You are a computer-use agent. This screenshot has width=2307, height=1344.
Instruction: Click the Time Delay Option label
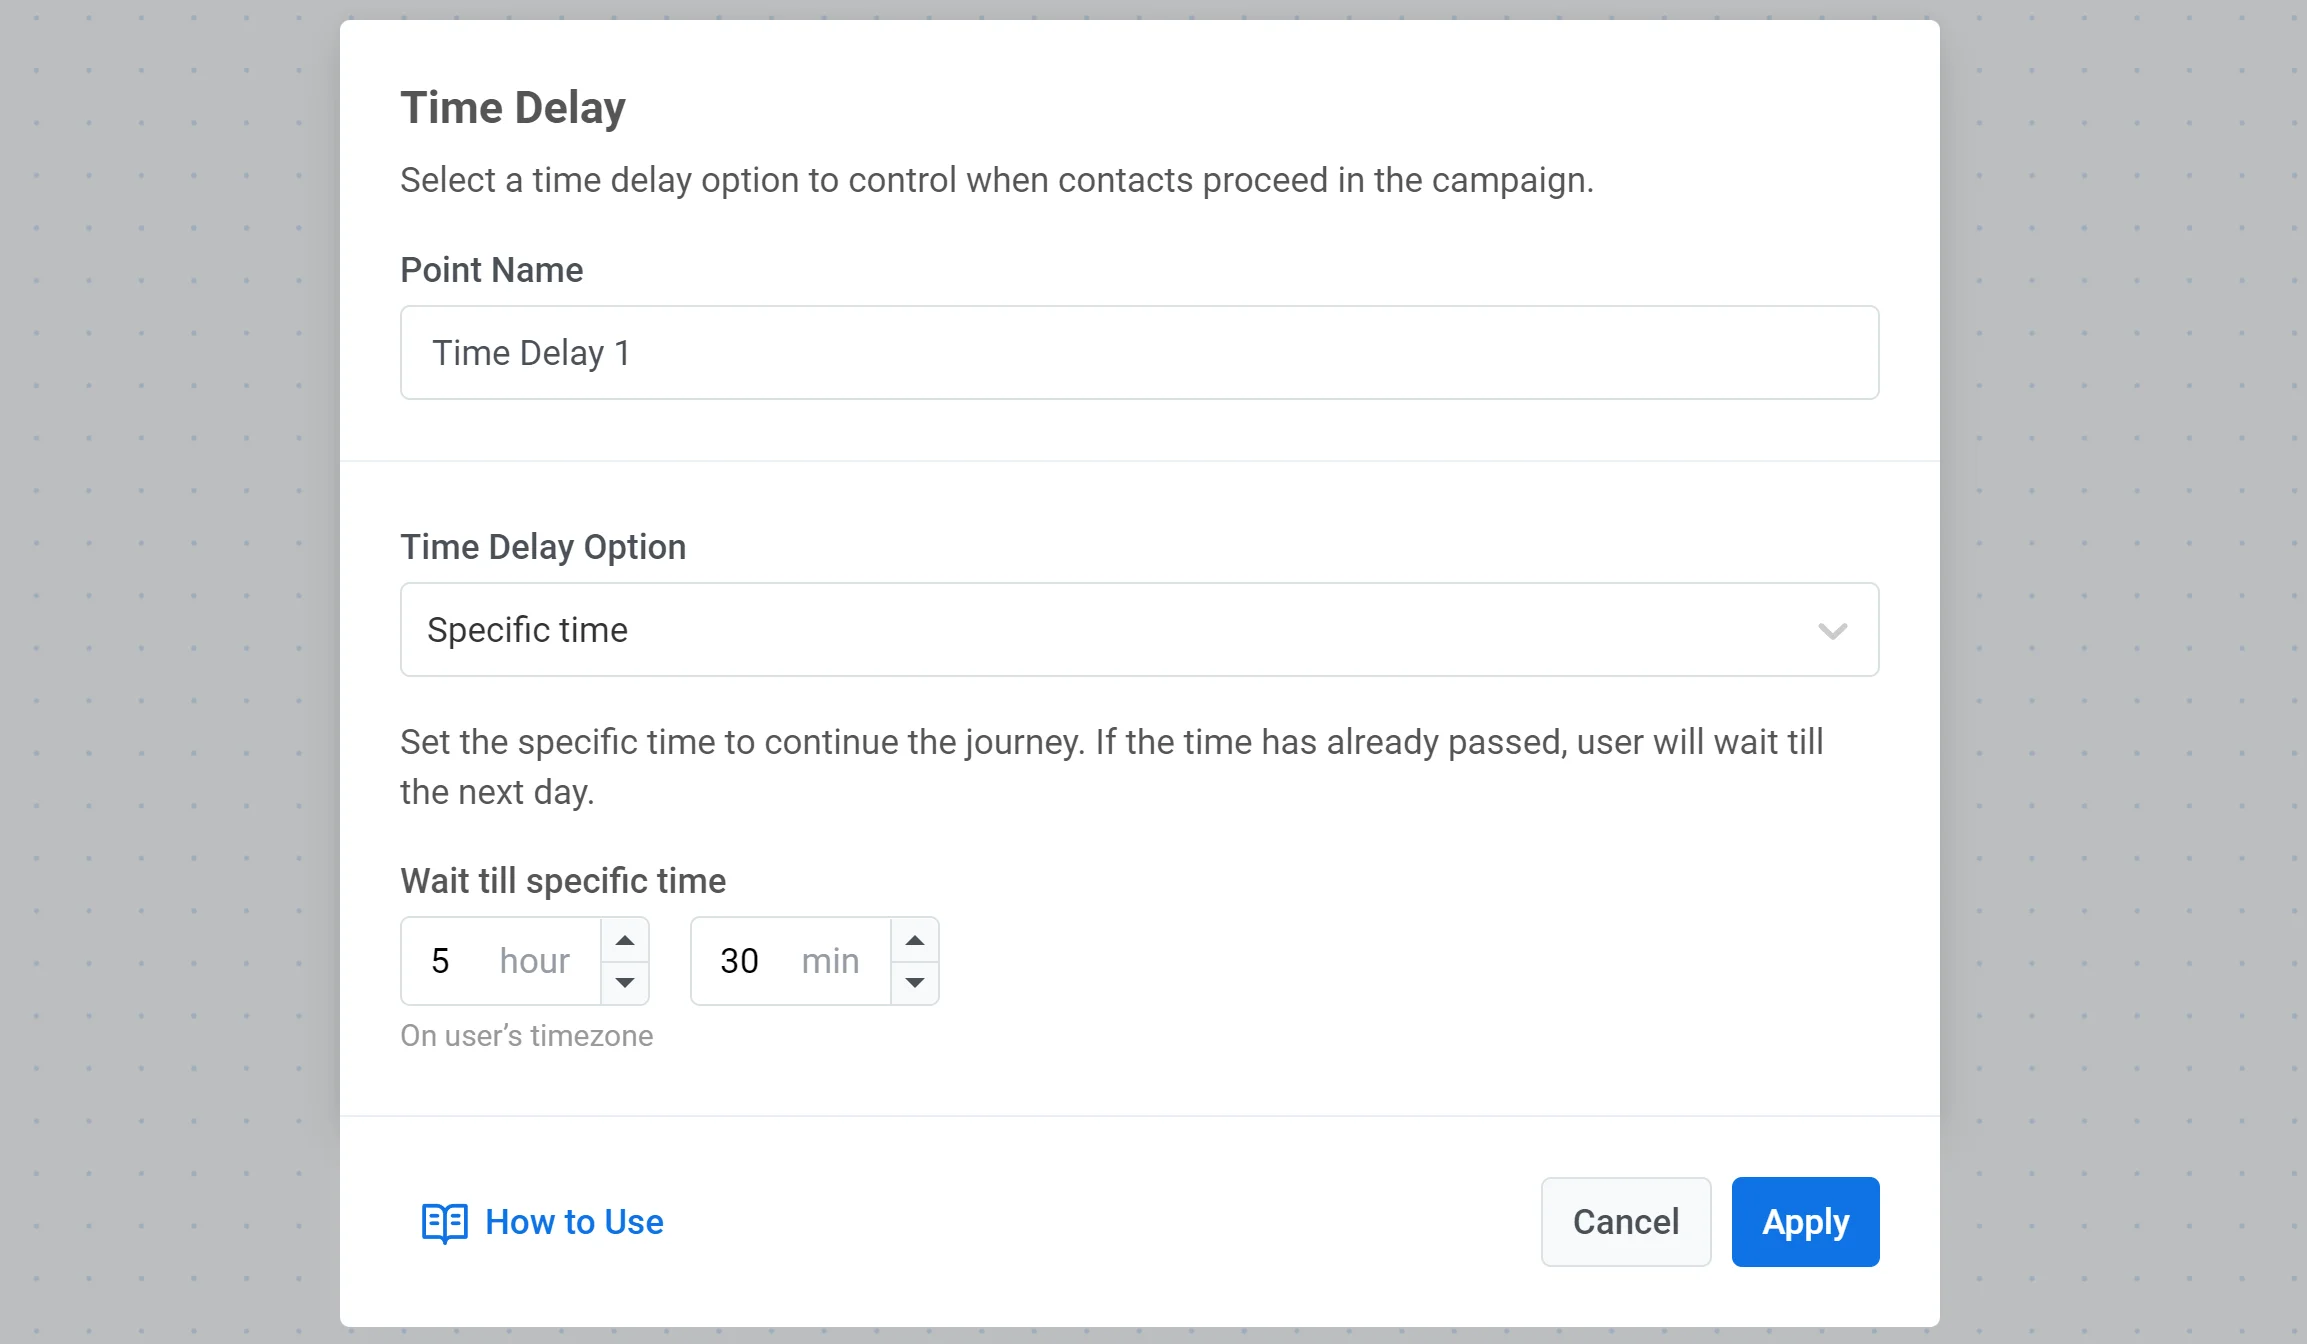click(543, 547)
